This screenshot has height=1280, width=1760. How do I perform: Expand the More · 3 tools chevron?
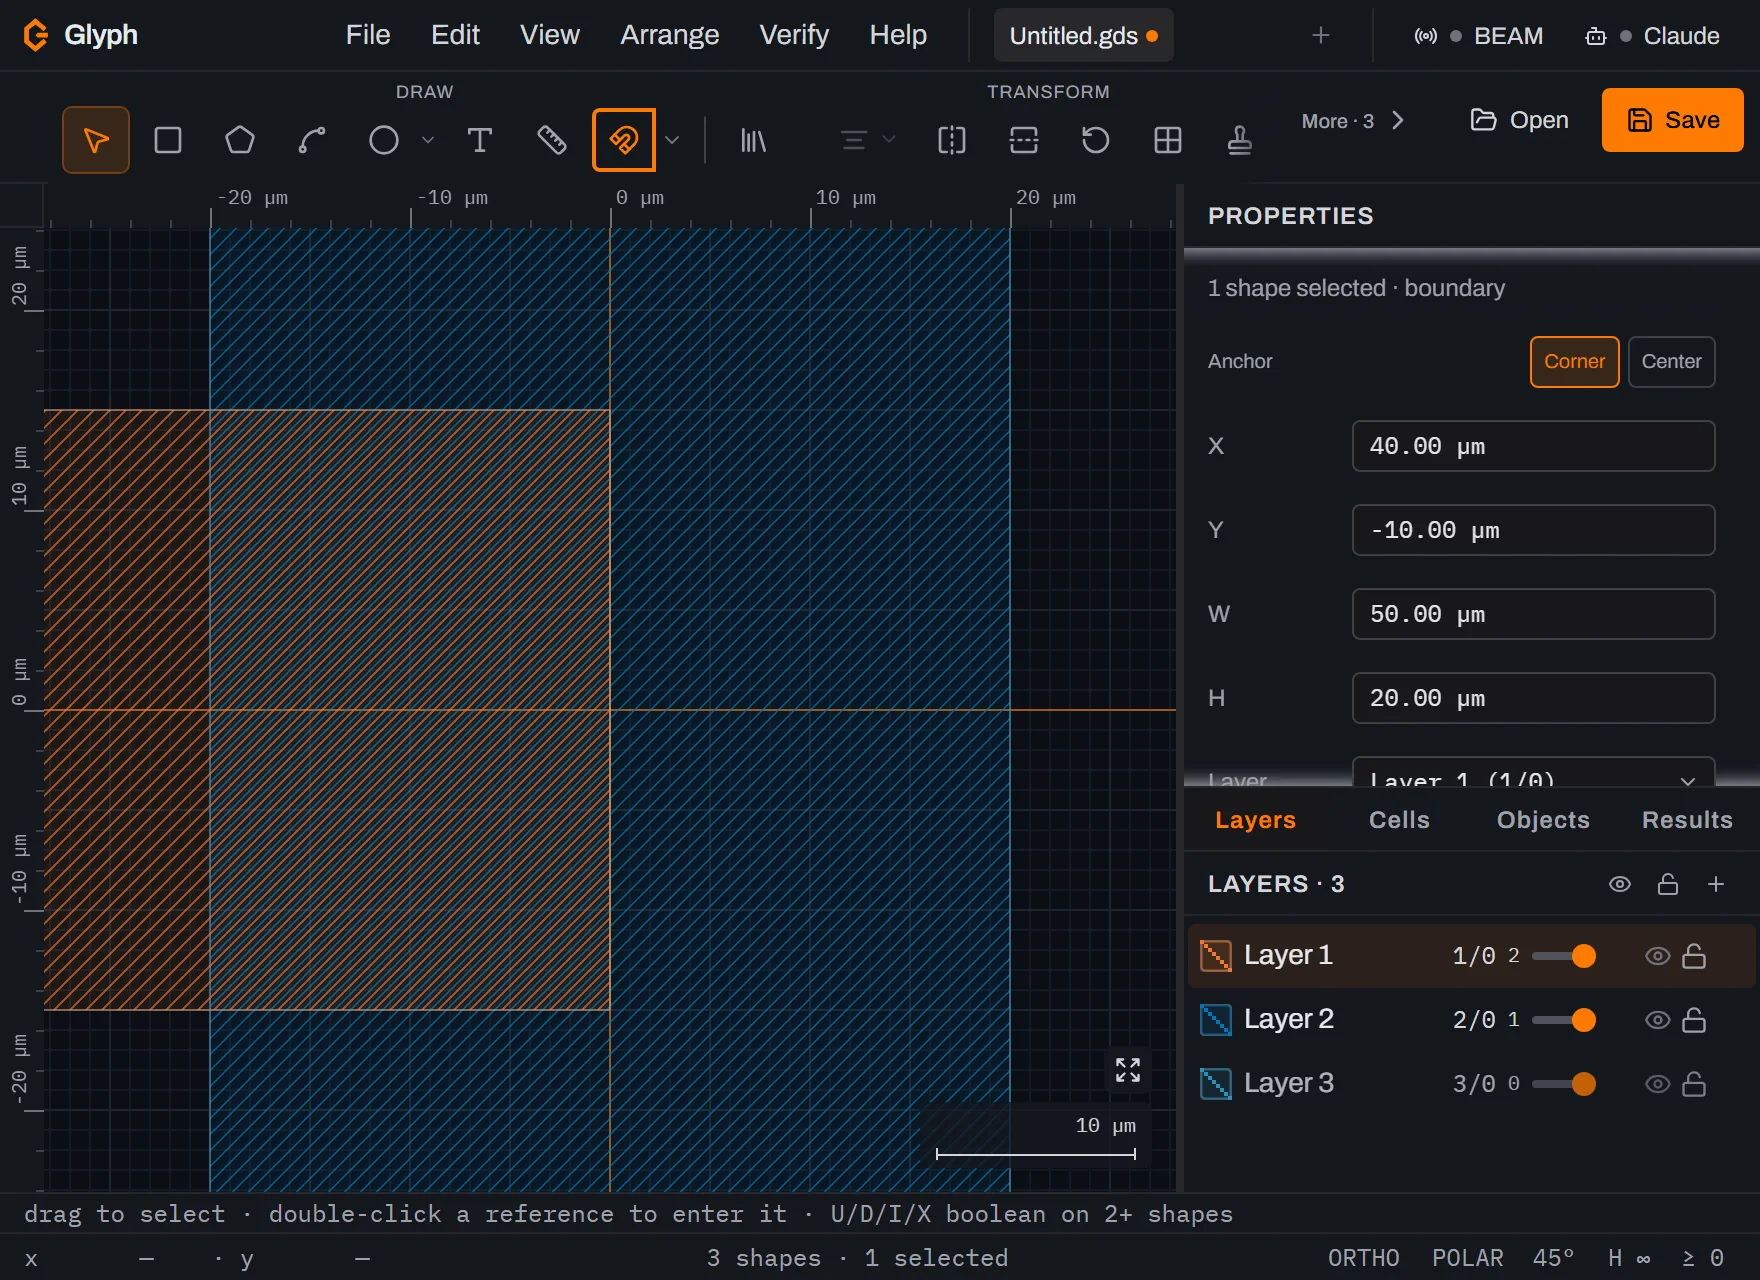click(x=1398, y=121)
